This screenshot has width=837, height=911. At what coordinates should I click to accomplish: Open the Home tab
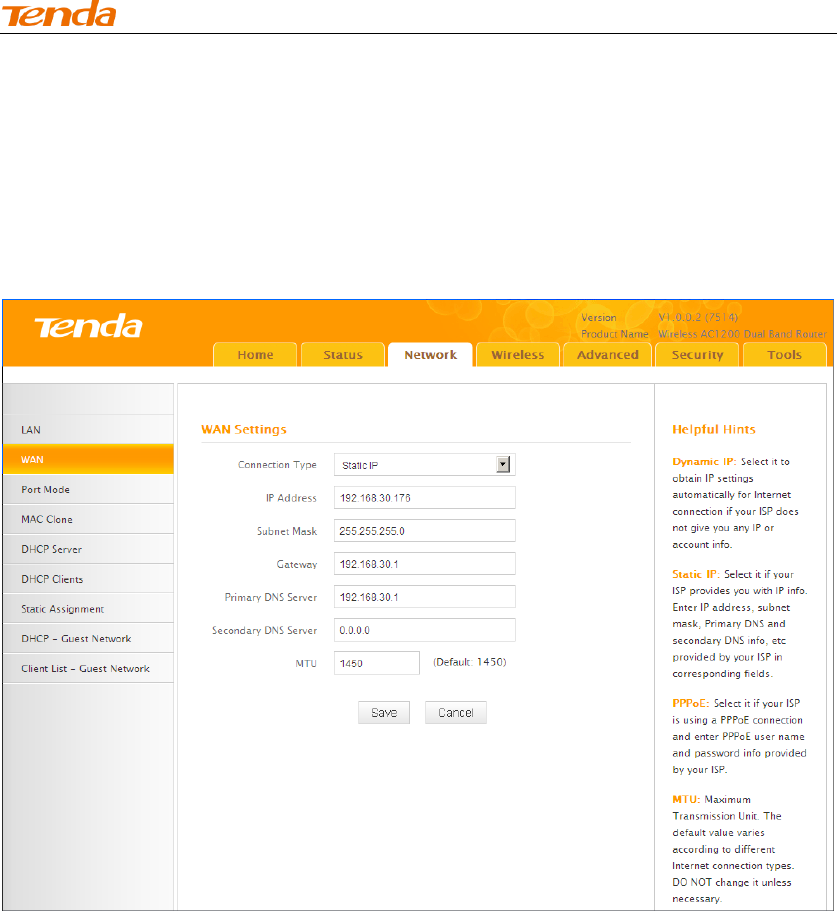point(255,354)
